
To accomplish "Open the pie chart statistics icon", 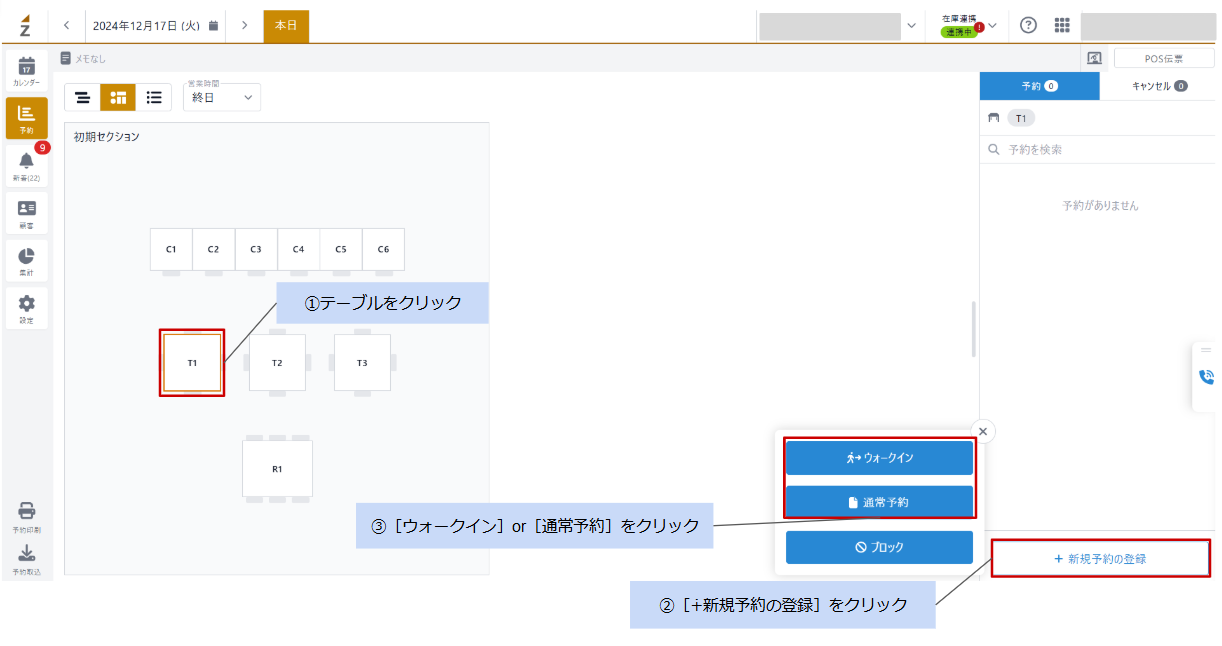I will point(26,260).
